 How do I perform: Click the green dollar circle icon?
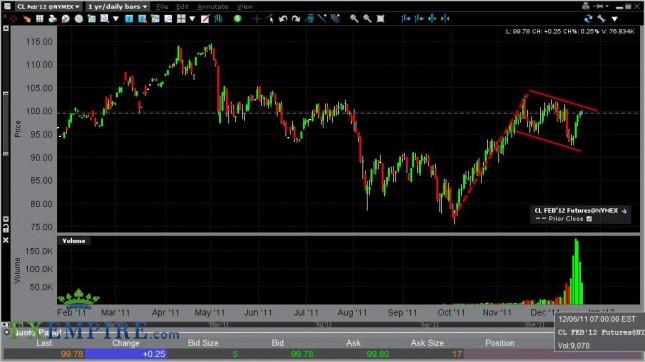pyautogui.click(x=237, y=19)
